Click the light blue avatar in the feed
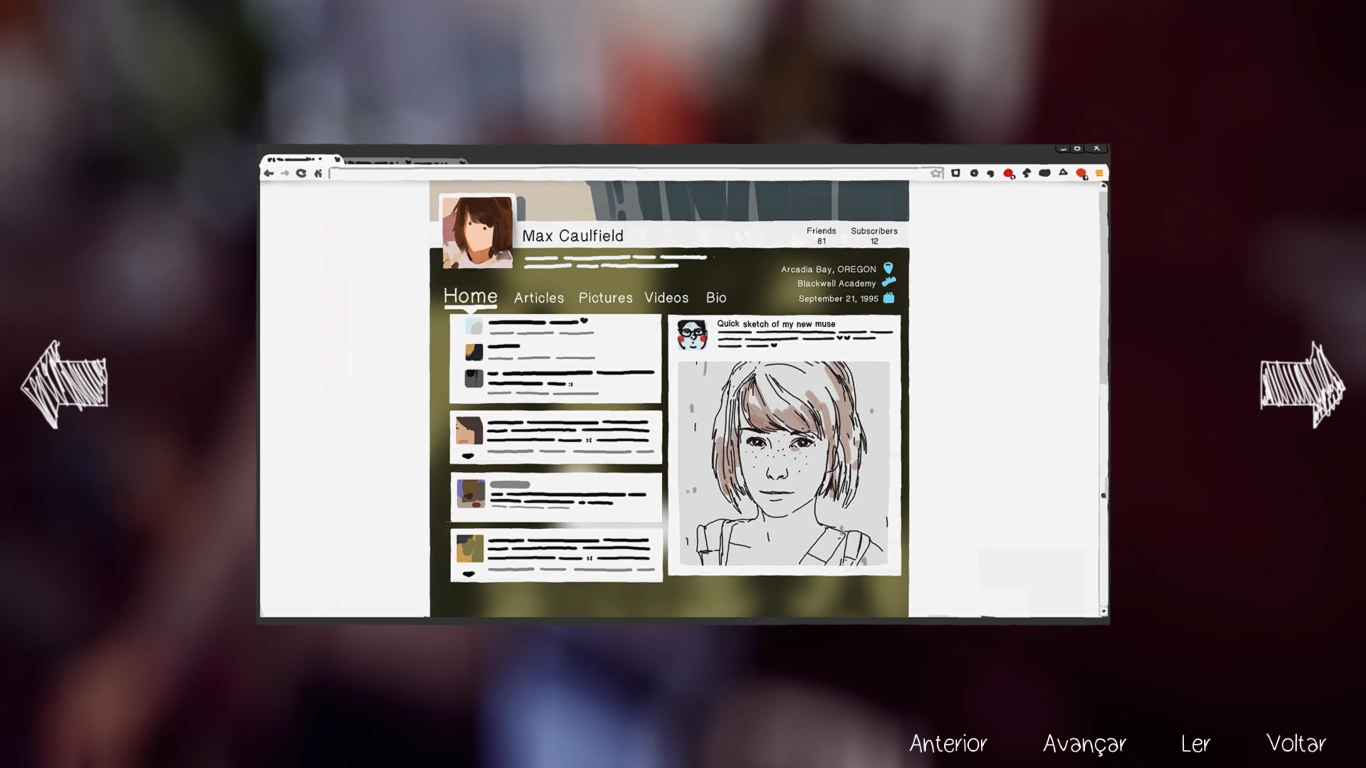The image size is (1366, 768). (474, 326)
